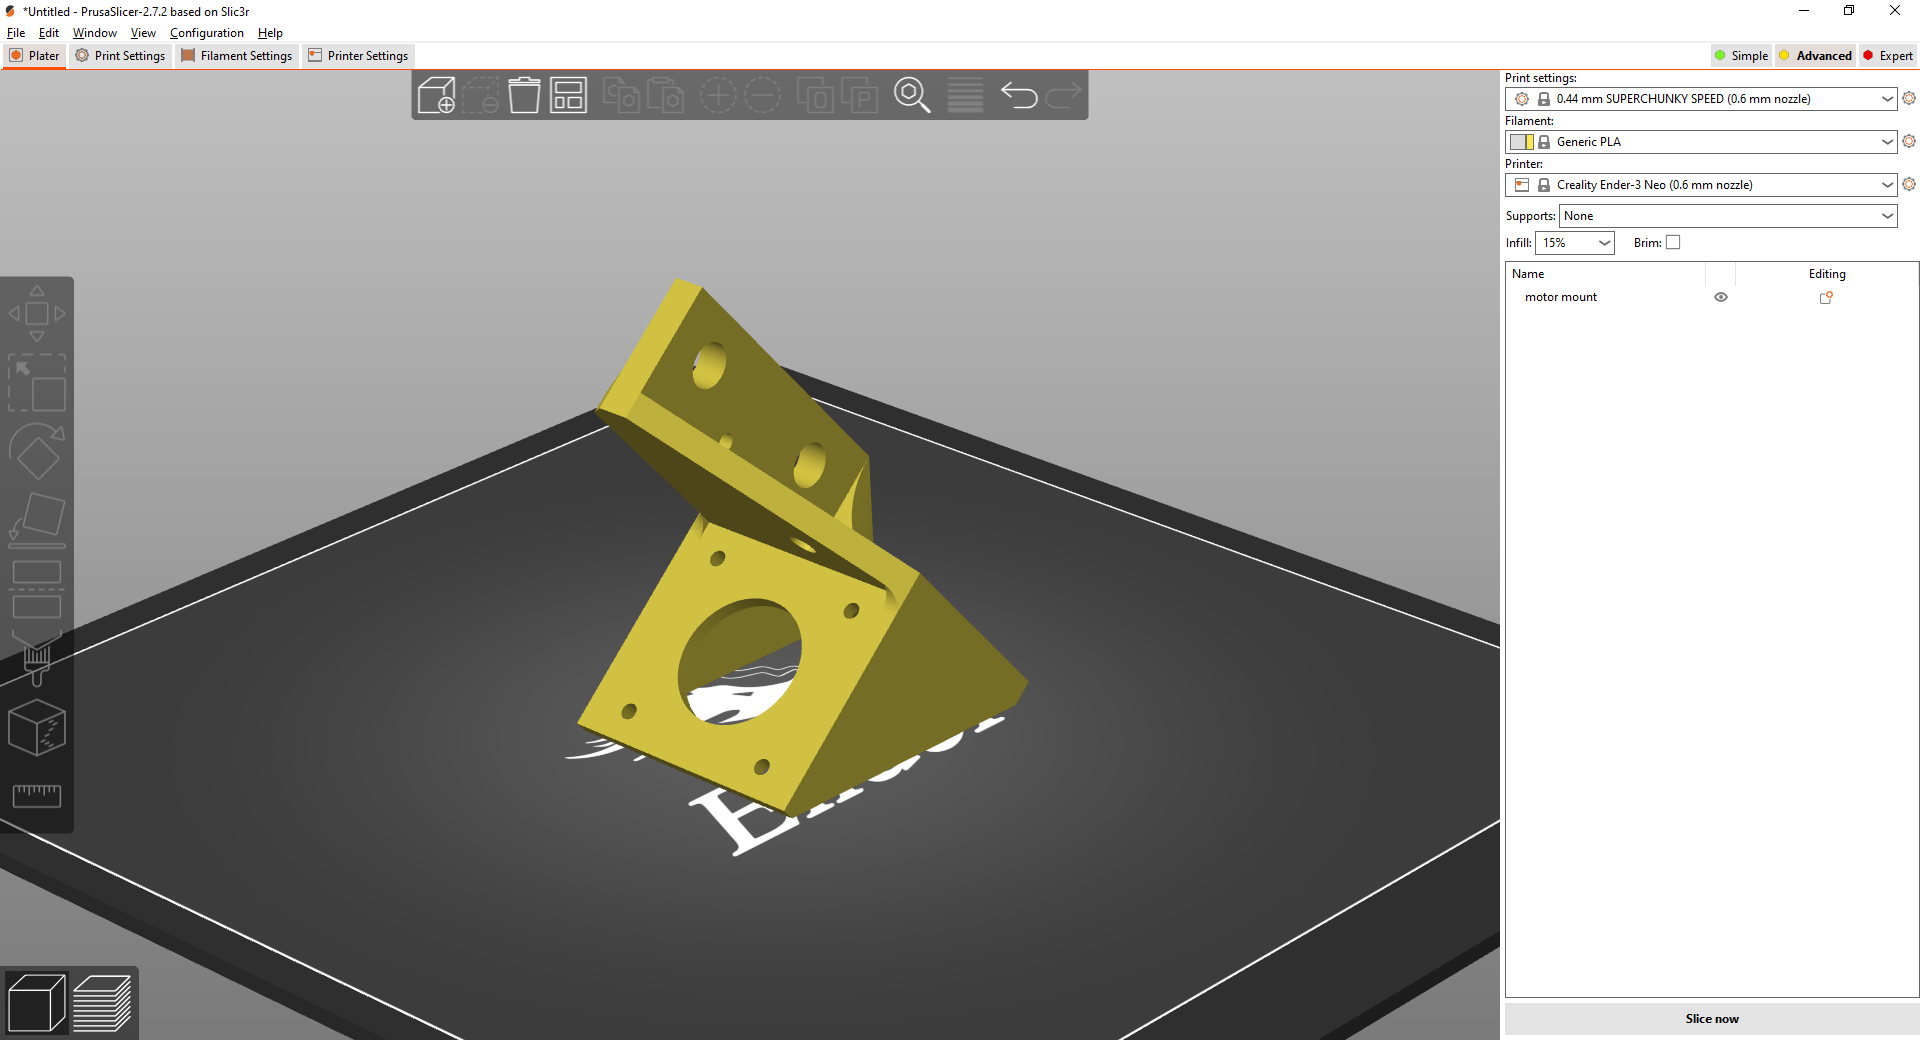
Task: Select the Measure ruler tool
Action: [37, 796]
